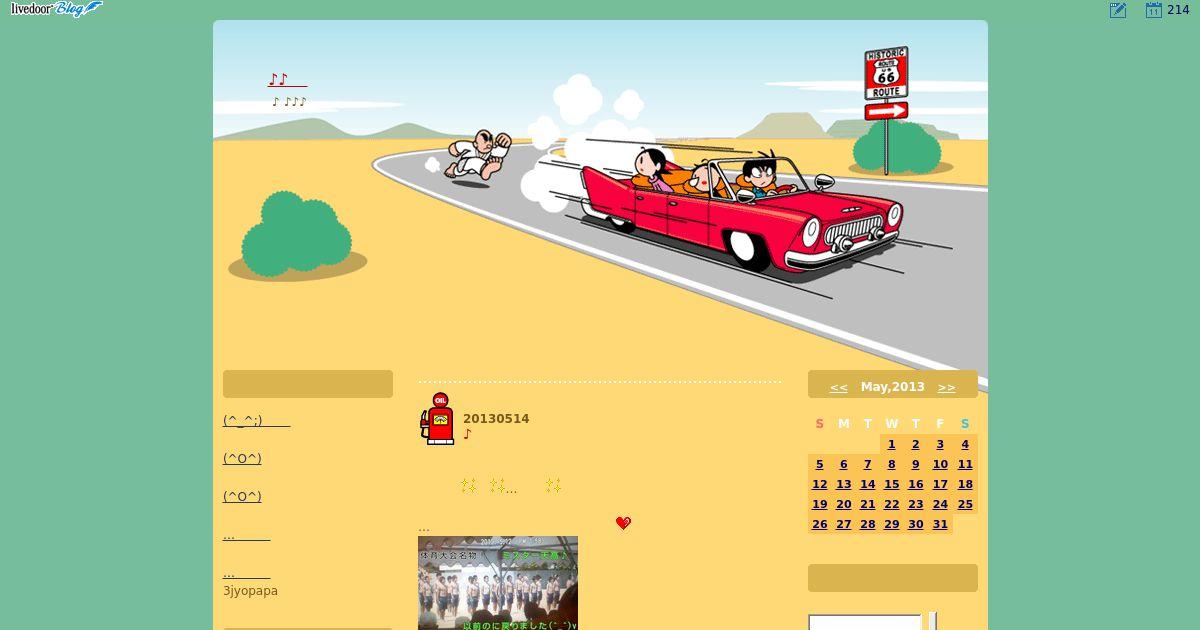1200x630 pixels.
Task: Select May 9 in the calendar
Action: pos(916,464)
